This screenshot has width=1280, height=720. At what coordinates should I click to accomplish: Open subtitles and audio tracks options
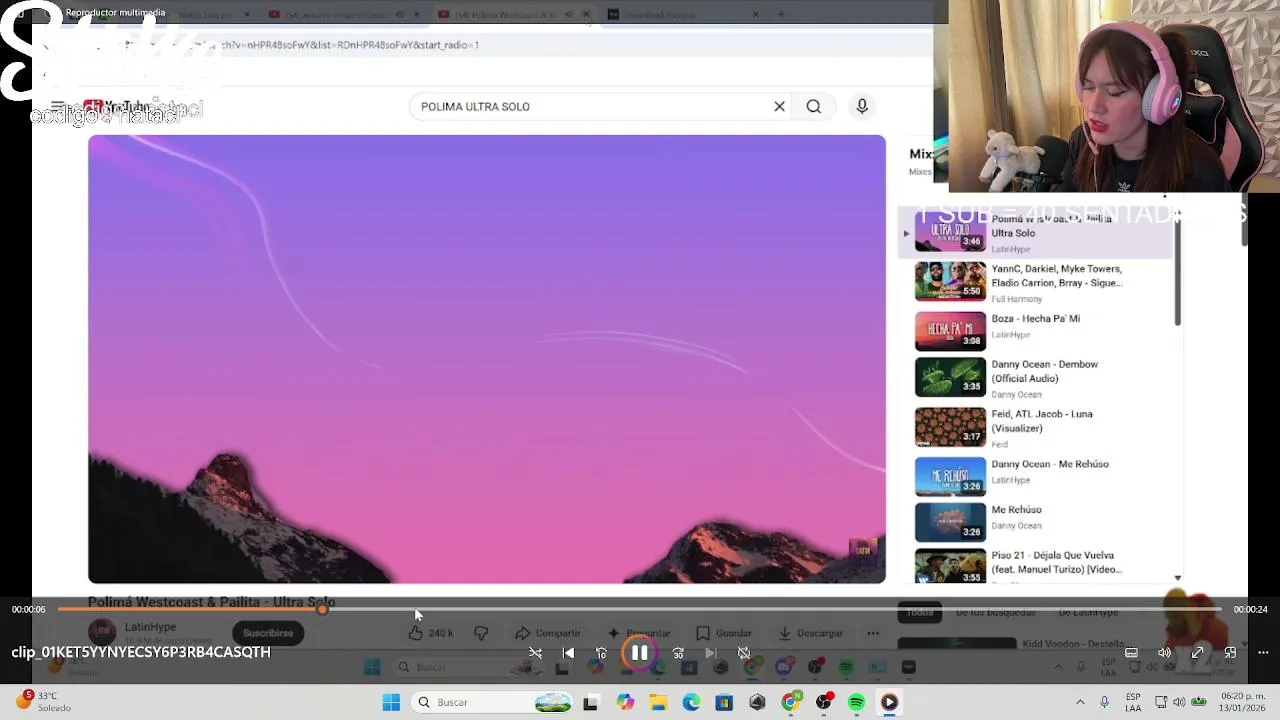pos(1131,653)
